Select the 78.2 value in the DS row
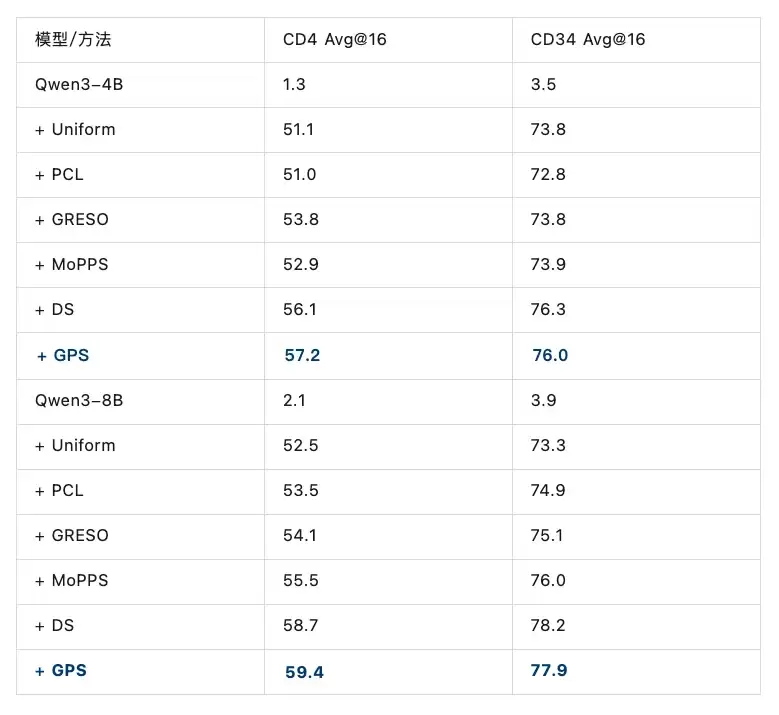 click(x=548, y=625)
